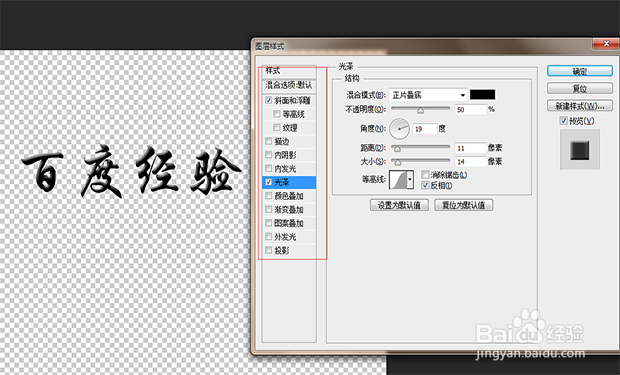Click the 角度 angle dial
This screenshot has height=375, width=620.
click(x=399, y=129)
